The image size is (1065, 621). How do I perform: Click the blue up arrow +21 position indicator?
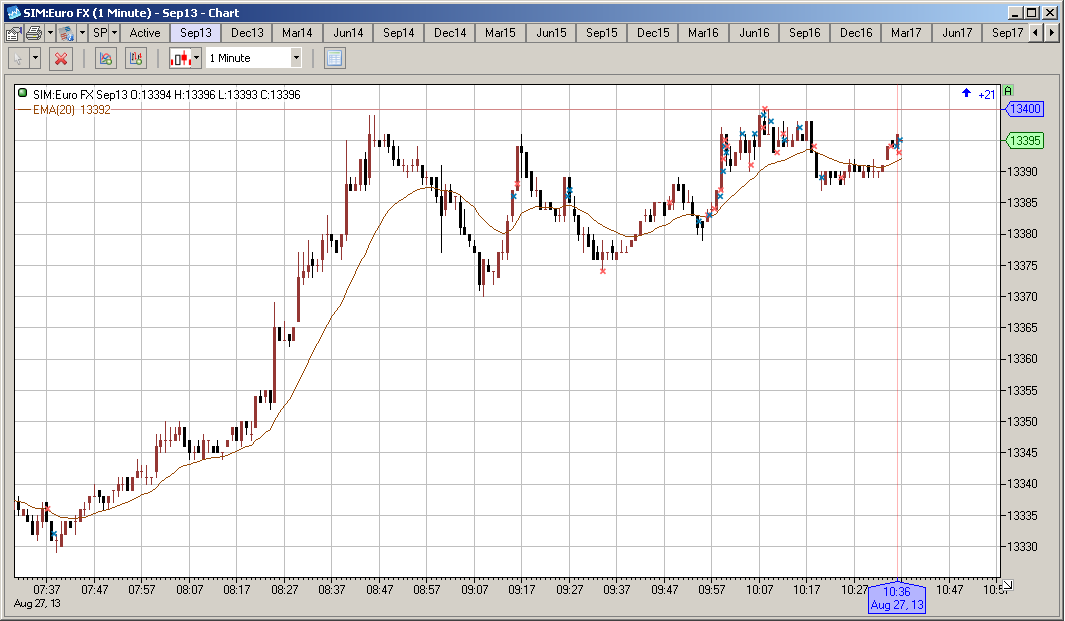tap(978, 94)
